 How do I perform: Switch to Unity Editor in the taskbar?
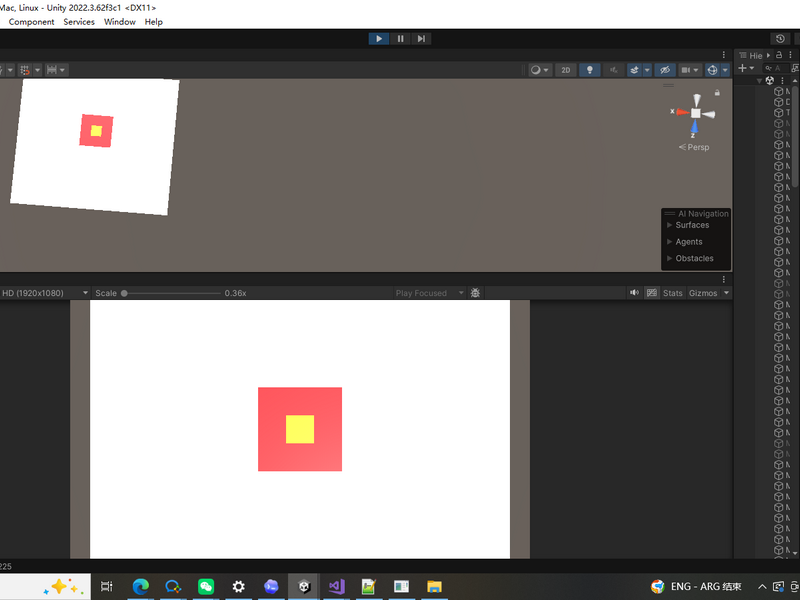[x=304, y=586]
